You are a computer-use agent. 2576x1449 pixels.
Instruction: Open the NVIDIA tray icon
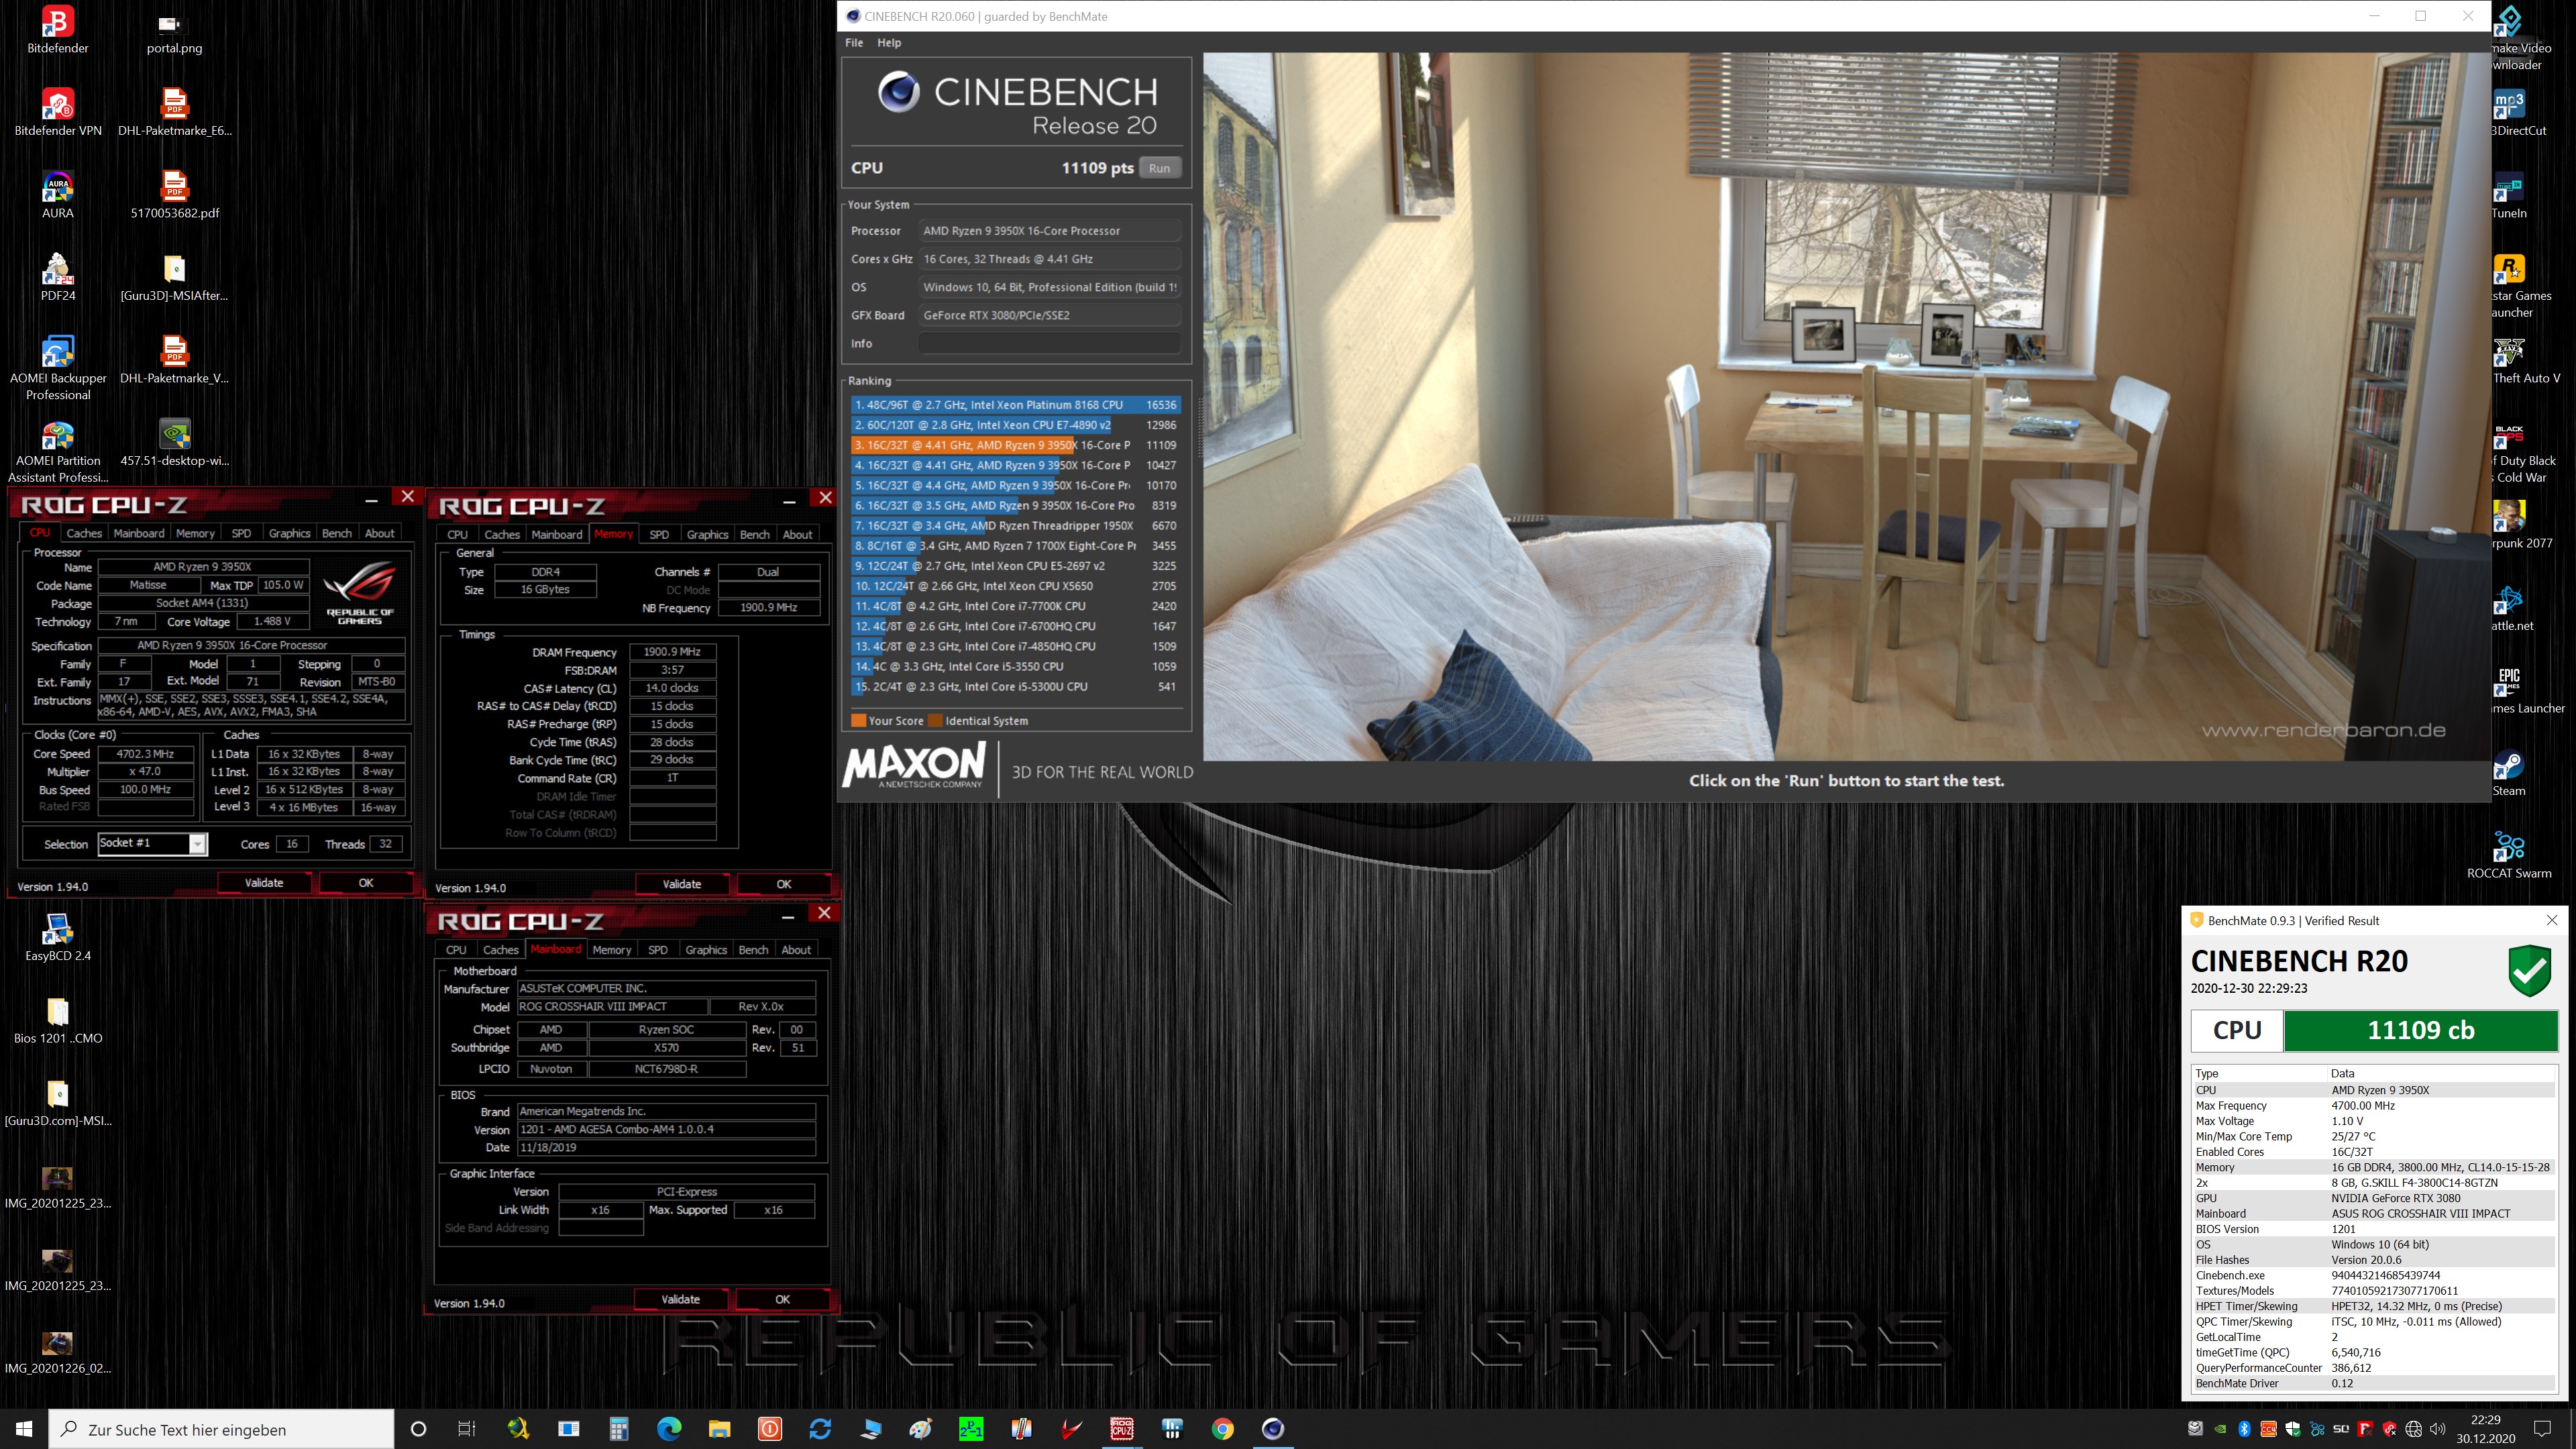[2219, 1428]
